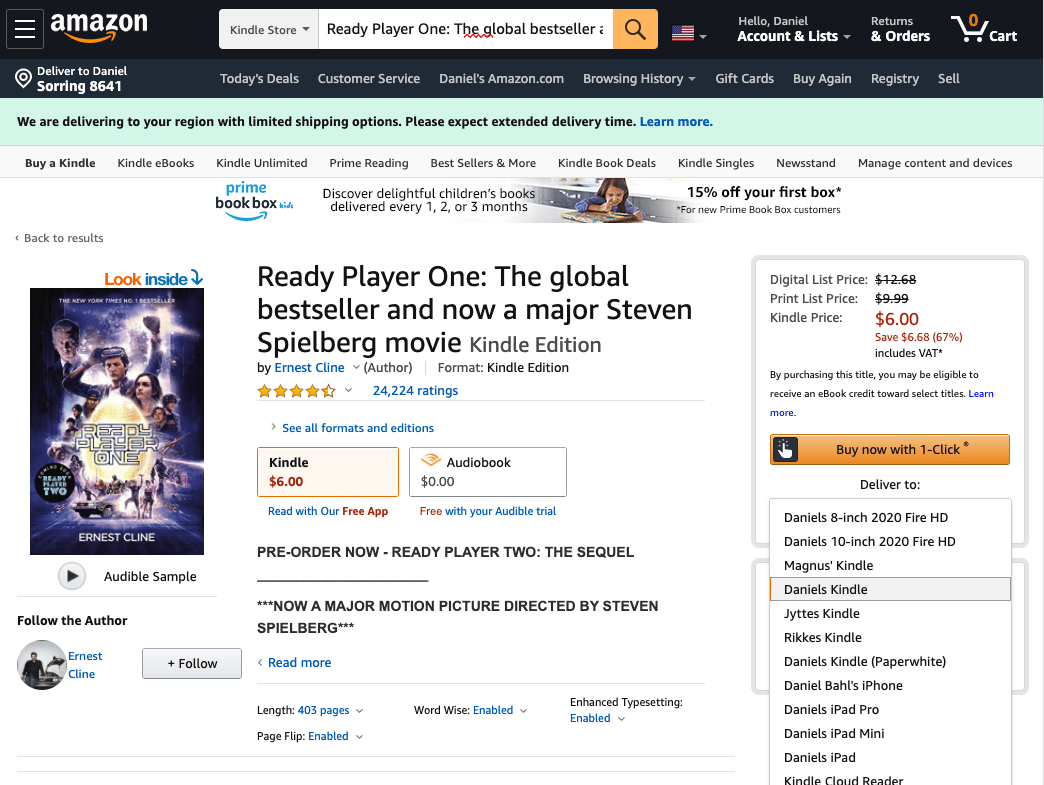Click Buy now with 1-Click button
The width and height of the screenshot is (1044, 785).
coord(890,449)
